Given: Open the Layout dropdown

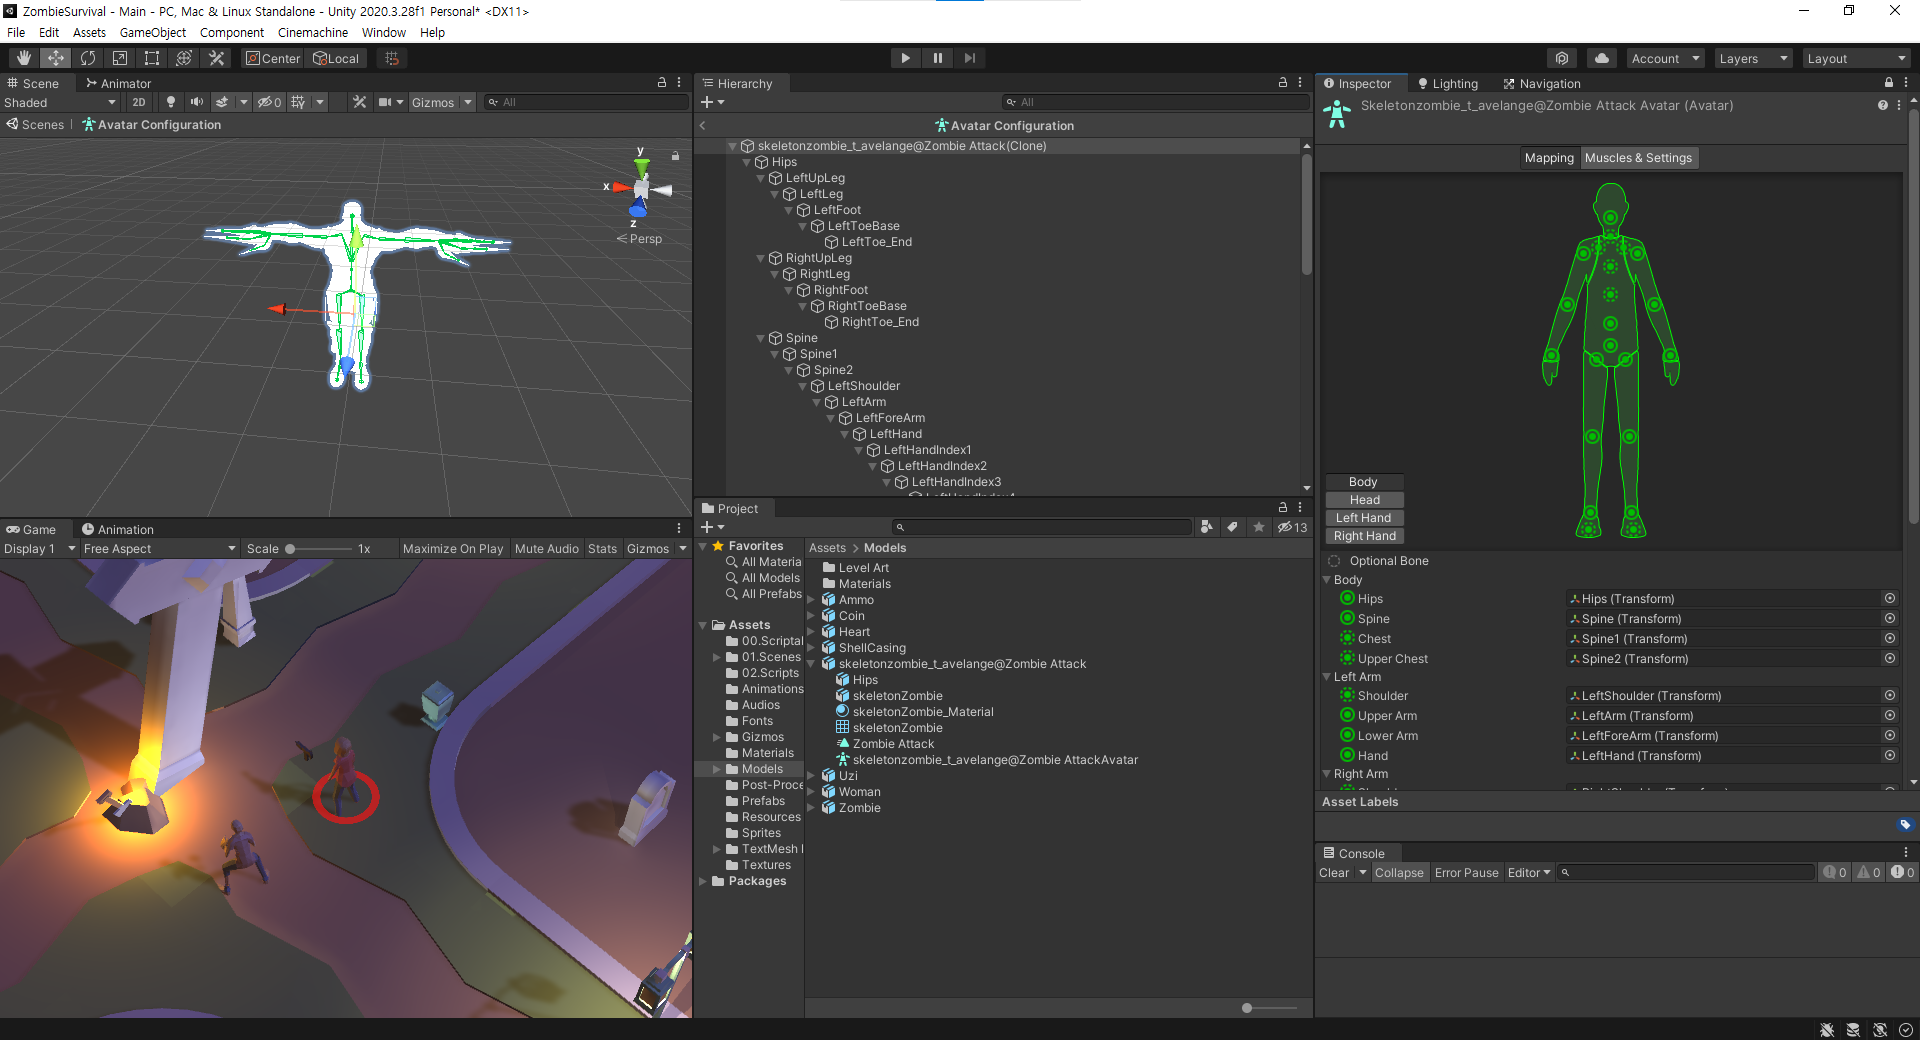Looking at the screenshot, I should (x=1856, y=58).
